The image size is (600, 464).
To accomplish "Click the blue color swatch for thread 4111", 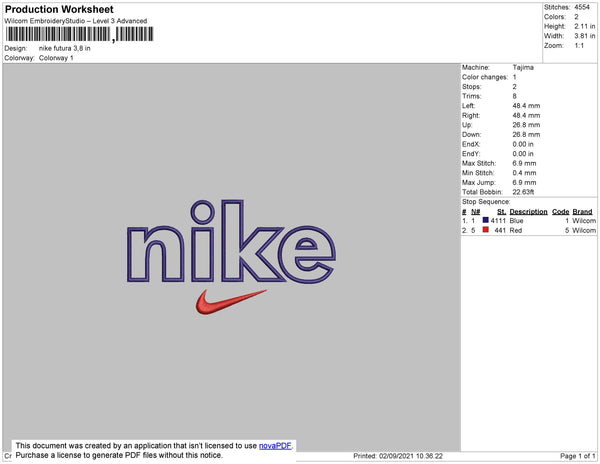I will tap(486, 220).
